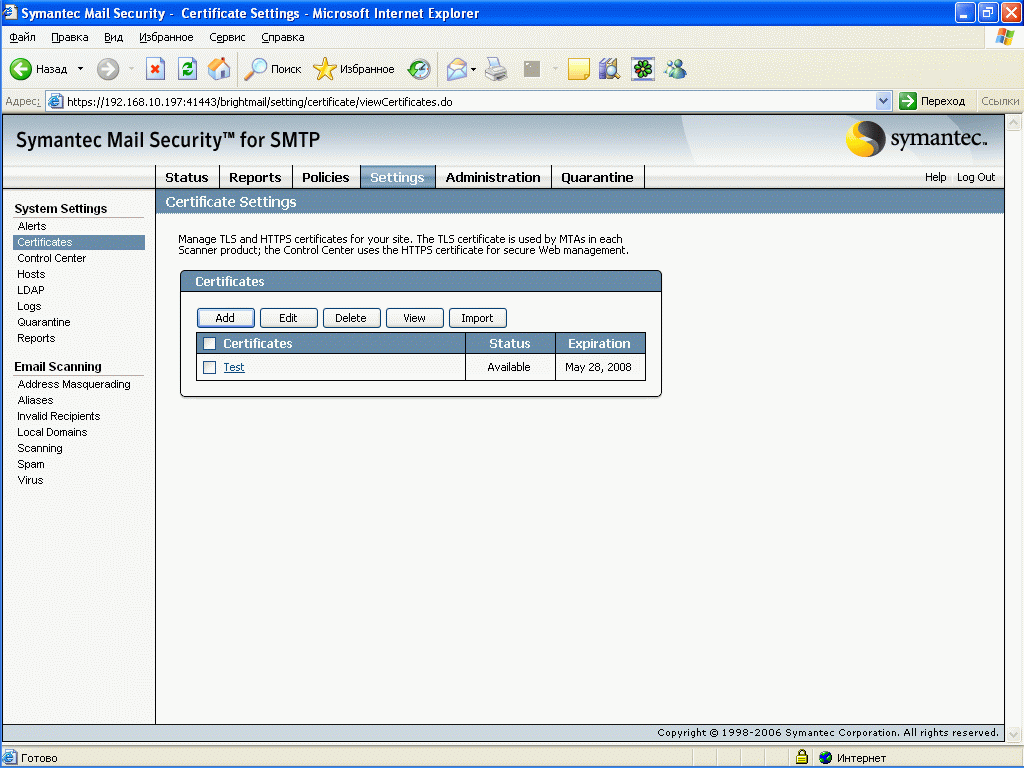Open the Search (Поиск) toolbar button

(273, 69)
